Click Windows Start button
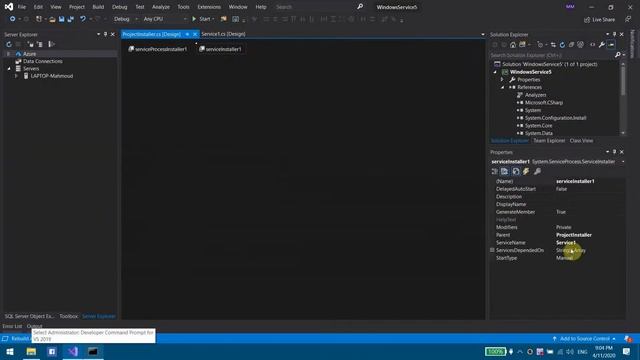Screen dimensions: 640x360 (10, 351)
